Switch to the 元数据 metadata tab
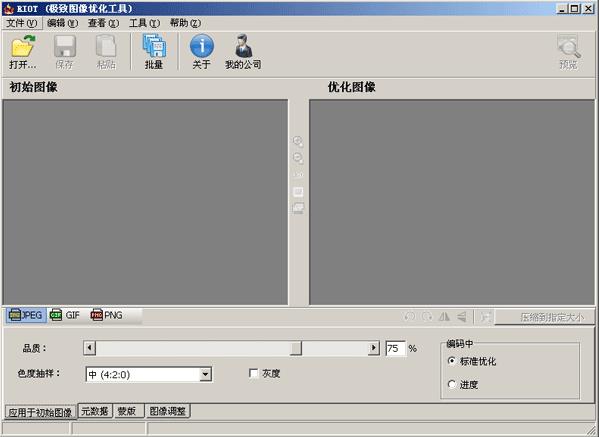Screen dimensions: 599x437 (x=95, y=411)
